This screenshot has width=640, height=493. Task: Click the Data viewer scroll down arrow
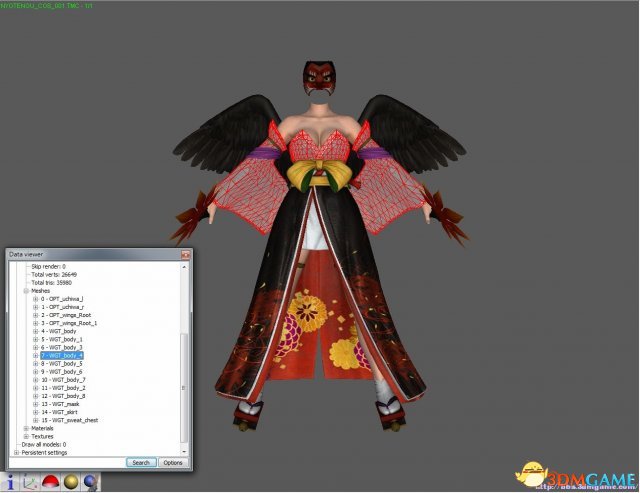[x=184, y=452]
